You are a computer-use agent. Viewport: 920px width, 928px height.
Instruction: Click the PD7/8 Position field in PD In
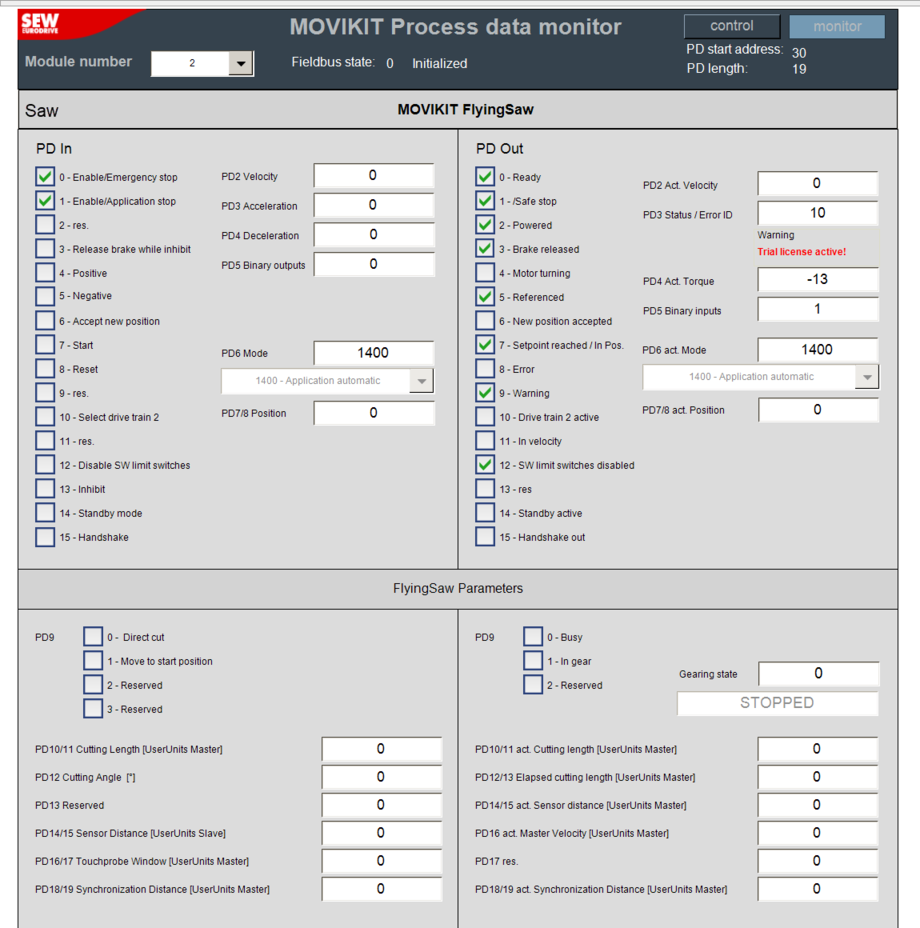(x=373, y=413)
